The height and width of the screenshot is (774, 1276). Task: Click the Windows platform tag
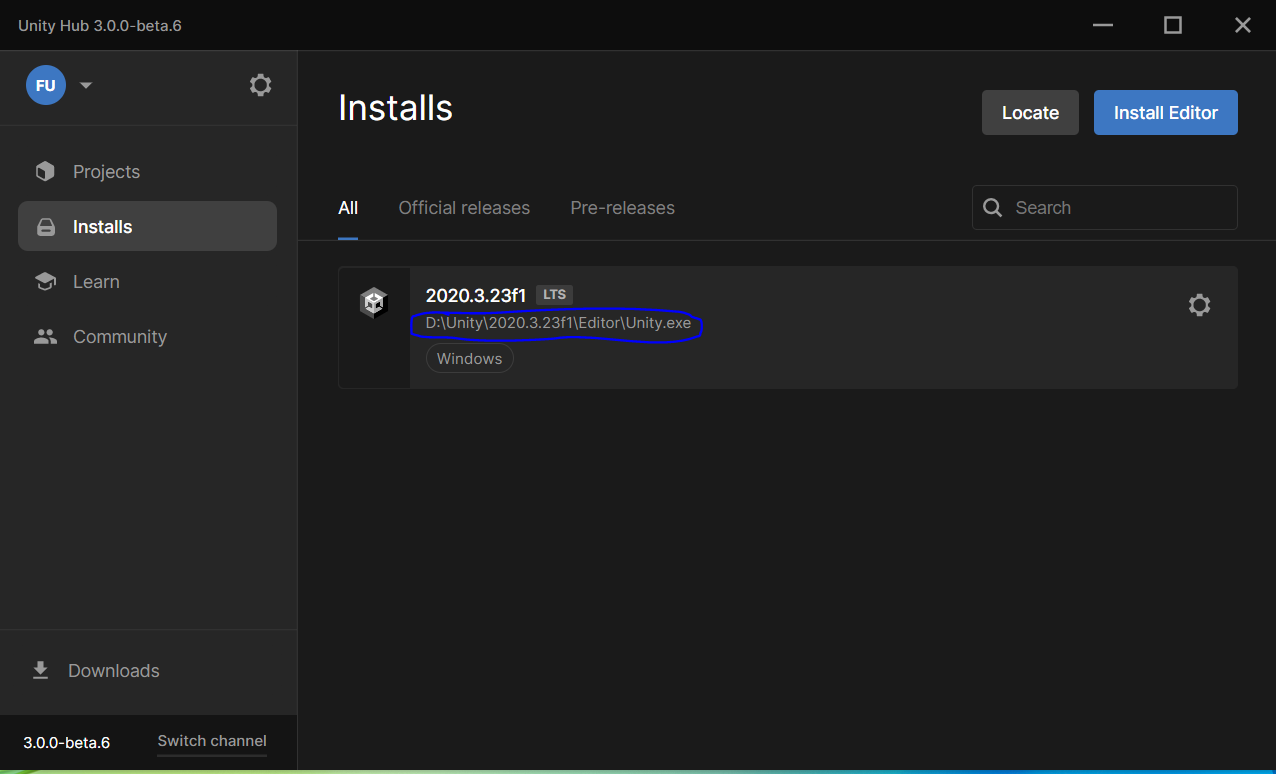click(x=470, y=359)
